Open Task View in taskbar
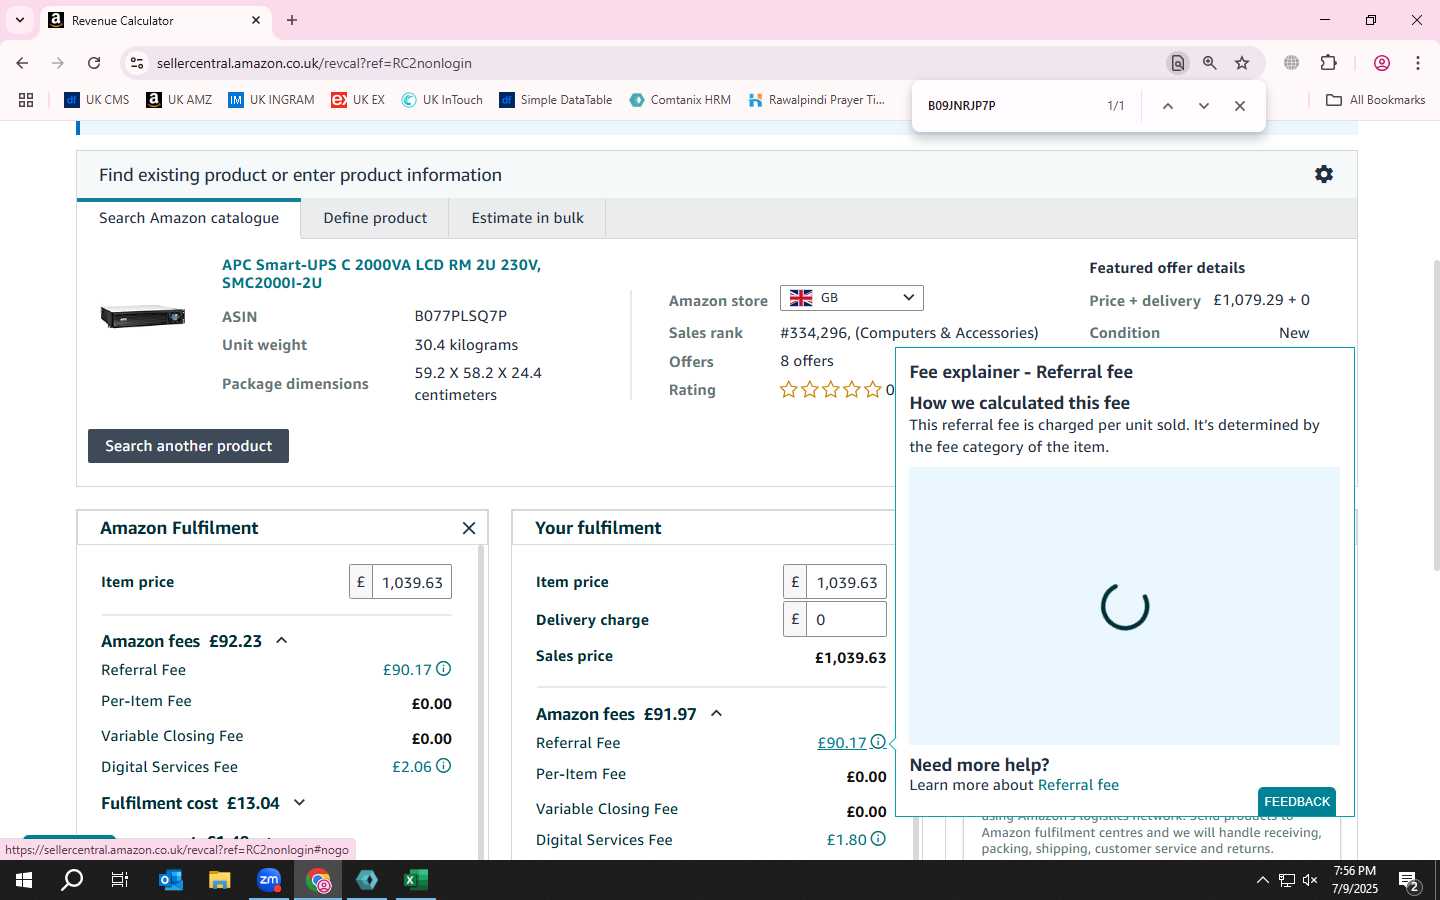Image resolution: width=1440 pixels, height=900 pixels. pos(120,880)
